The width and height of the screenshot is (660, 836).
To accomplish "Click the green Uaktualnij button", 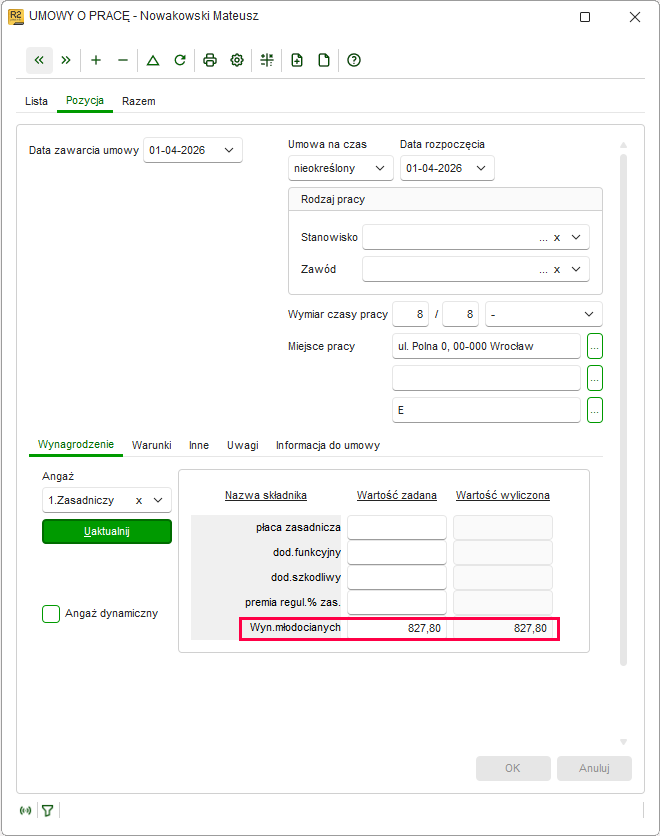I will pyautogui.click(x=107, y=532).
